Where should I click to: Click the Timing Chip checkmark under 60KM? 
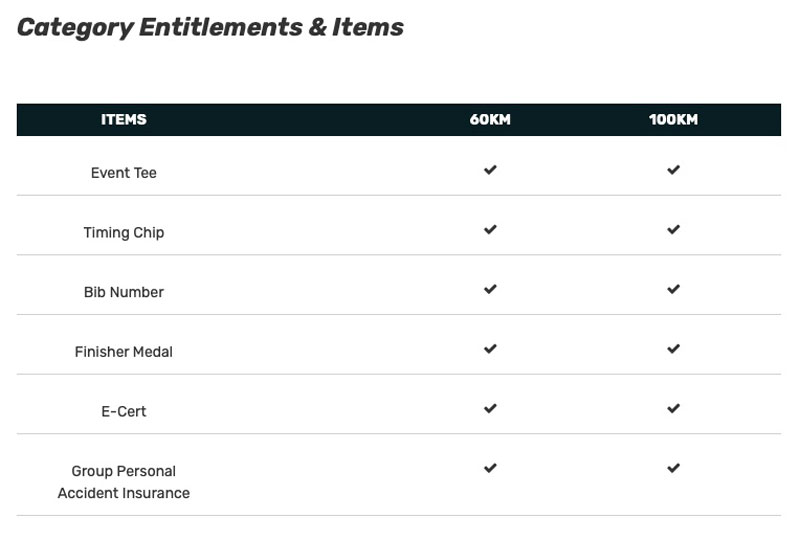click(490, 230)
